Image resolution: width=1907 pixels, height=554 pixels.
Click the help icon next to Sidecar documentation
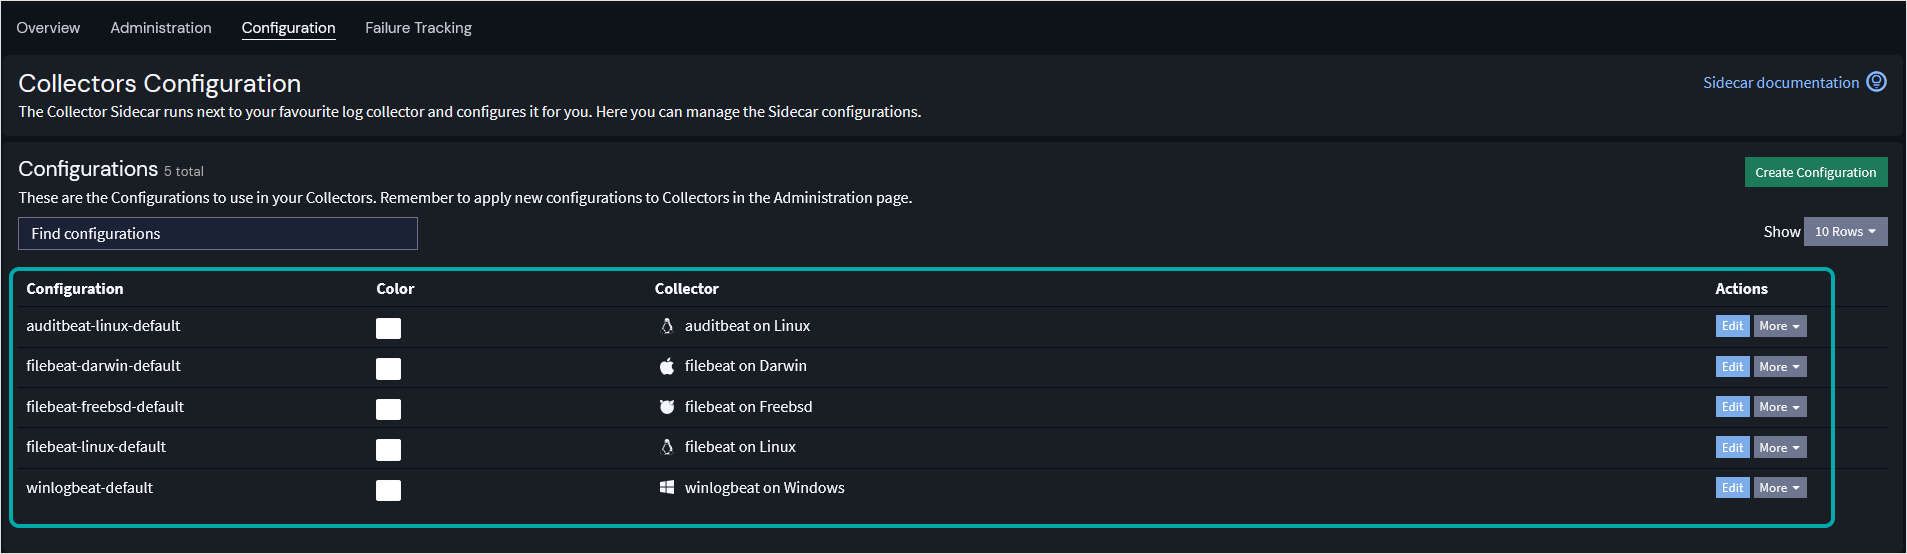coord(1877,82)
